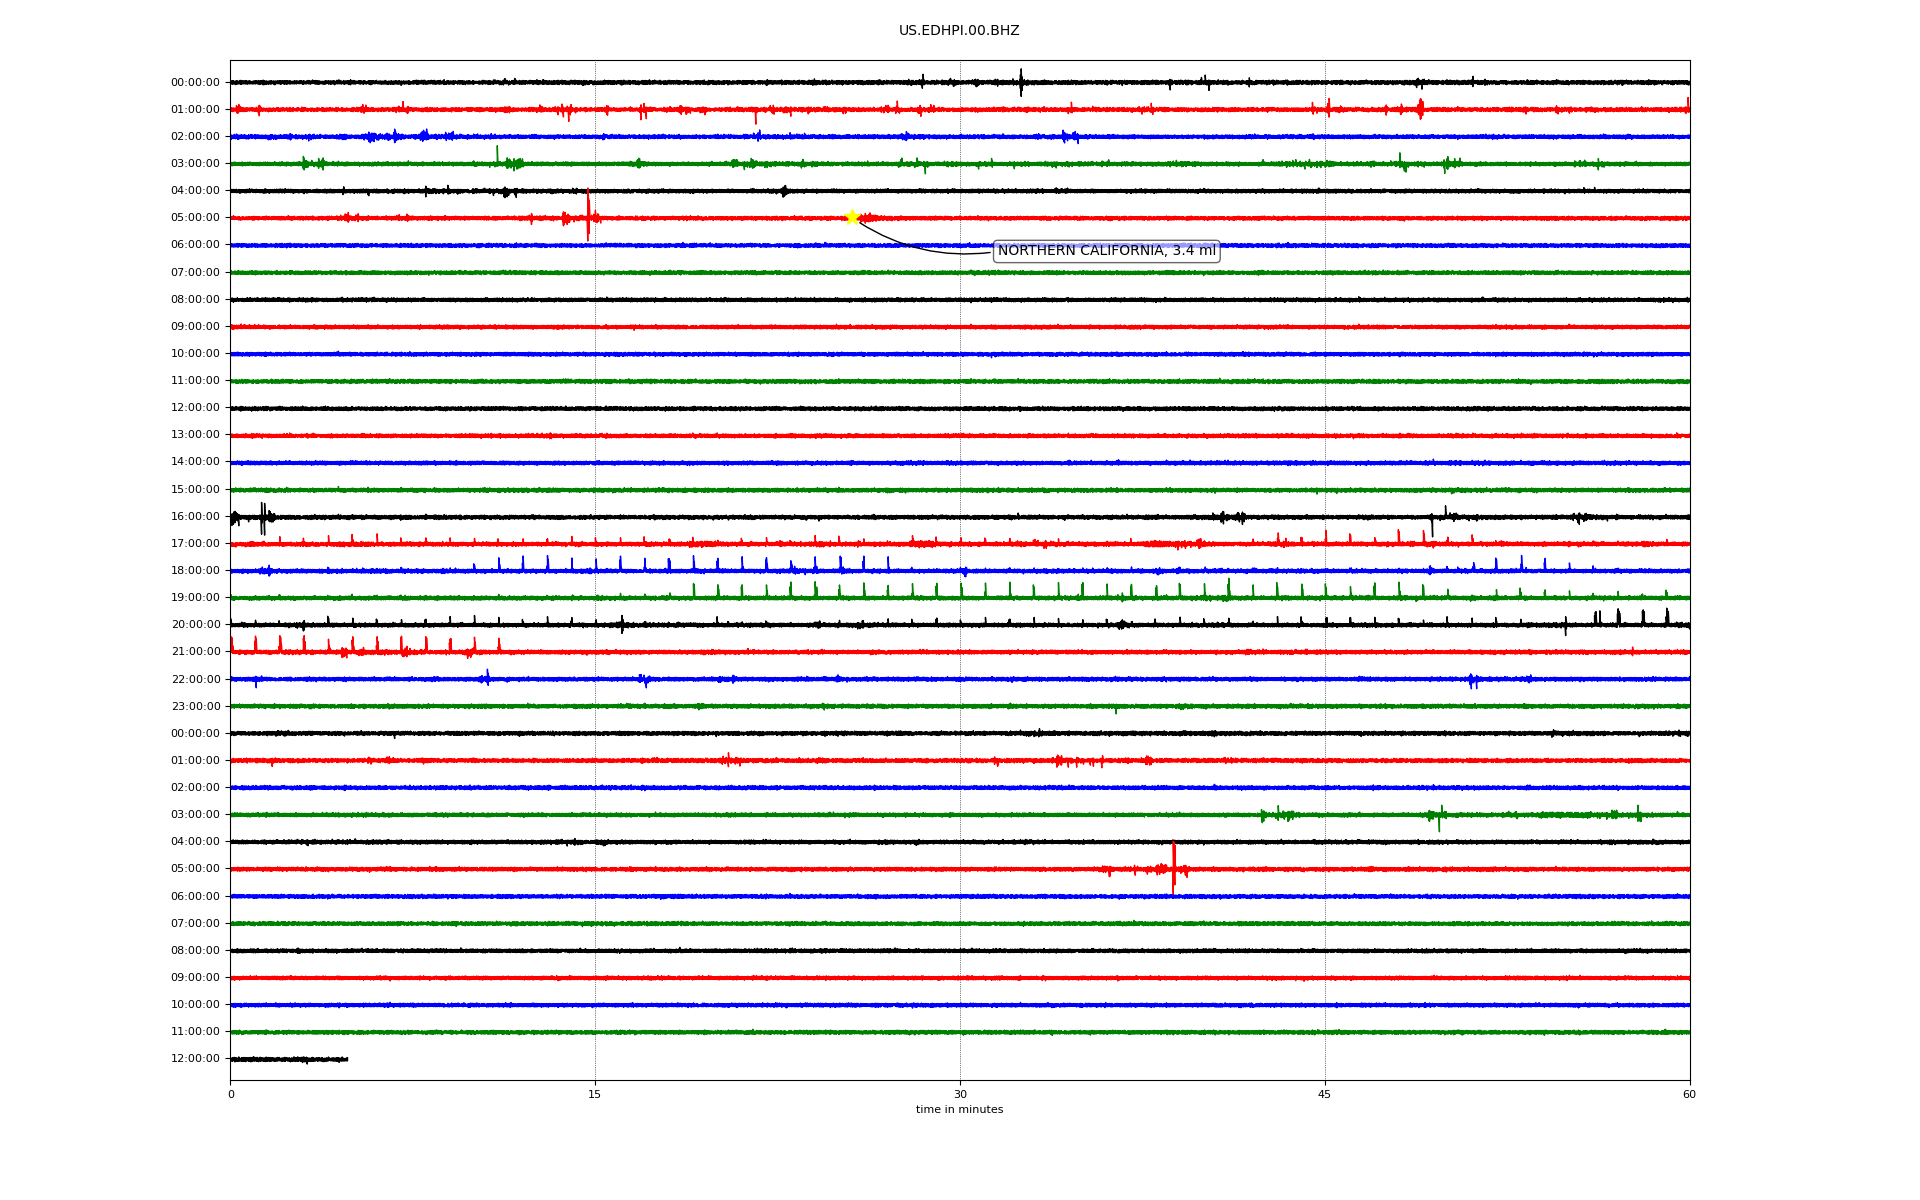Image resolution: width=1920 pixels, height=1200 pixels.
Task: Click the 13:00:00 row time label
Action: pyautogui.click(x=195, y=435)
